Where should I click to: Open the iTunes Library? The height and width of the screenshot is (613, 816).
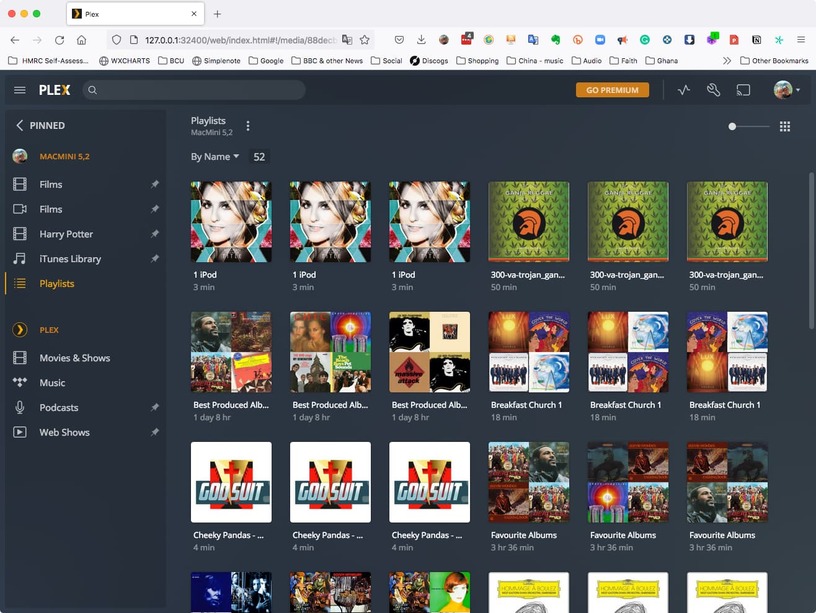(70, 259)
